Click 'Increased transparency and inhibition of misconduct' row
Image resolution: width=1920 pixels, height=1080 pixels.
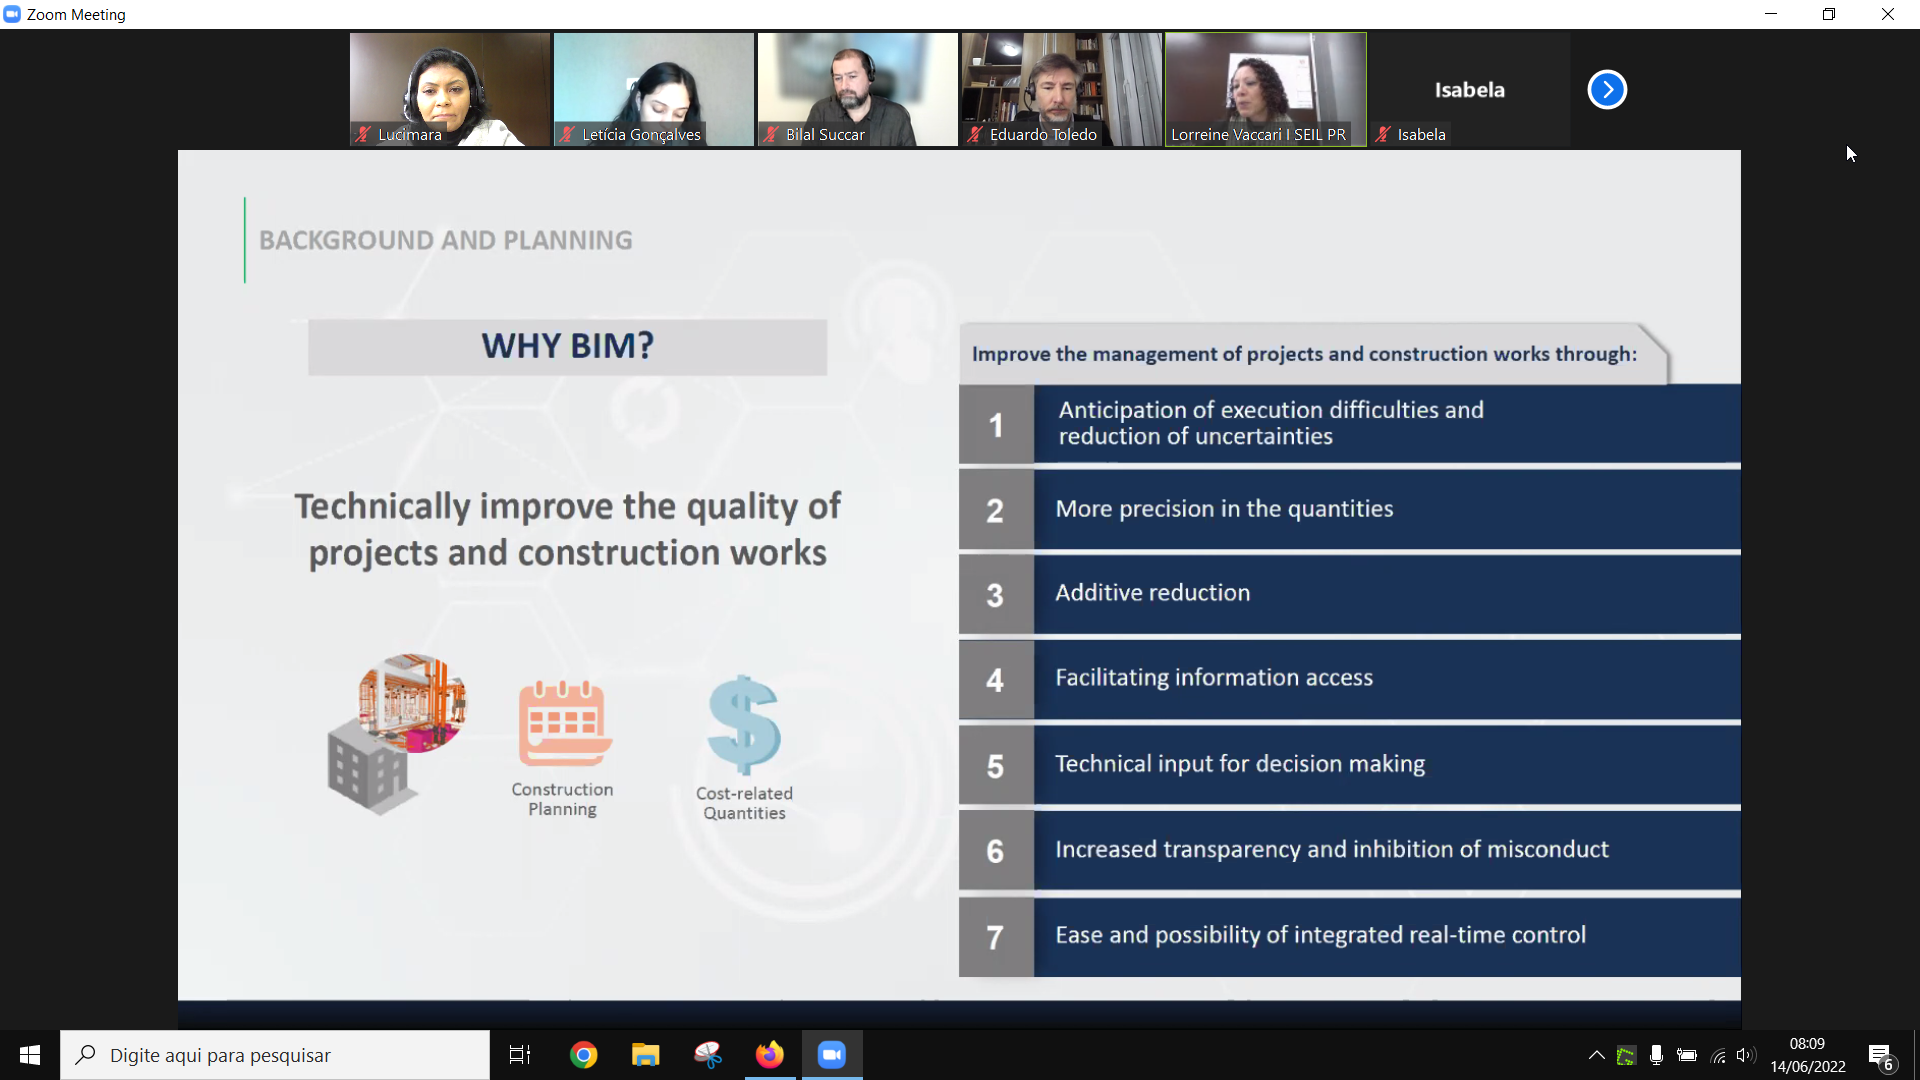click(1349, 850)
